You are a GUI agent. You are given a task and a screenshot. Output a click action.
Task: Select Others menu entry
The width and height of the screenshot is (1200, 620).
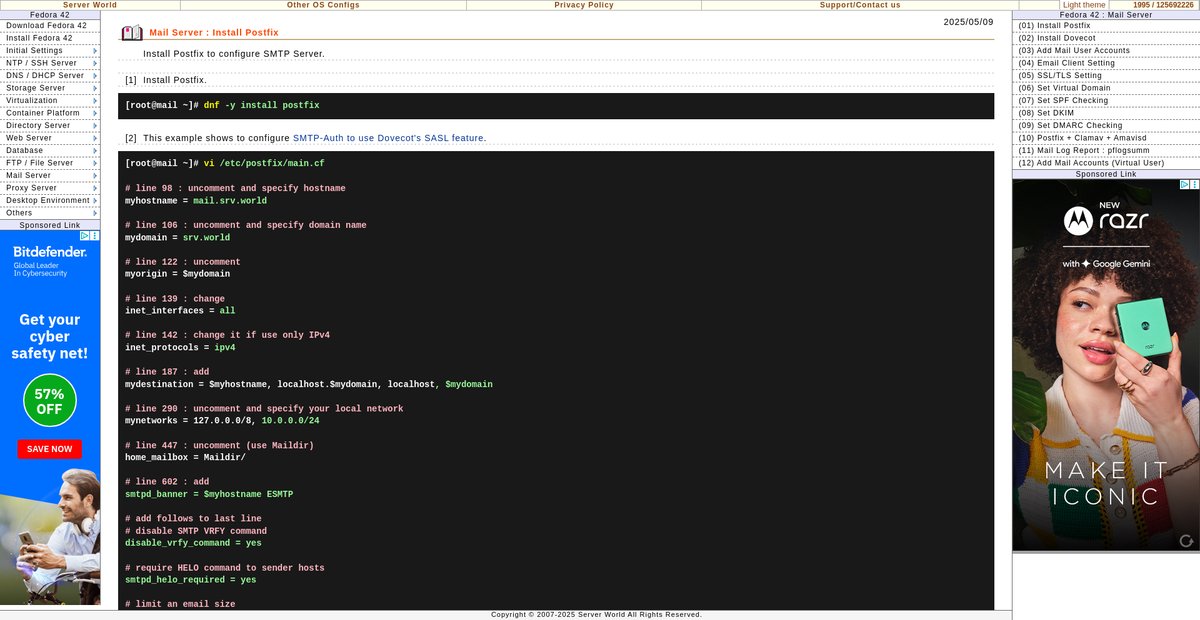50,213
